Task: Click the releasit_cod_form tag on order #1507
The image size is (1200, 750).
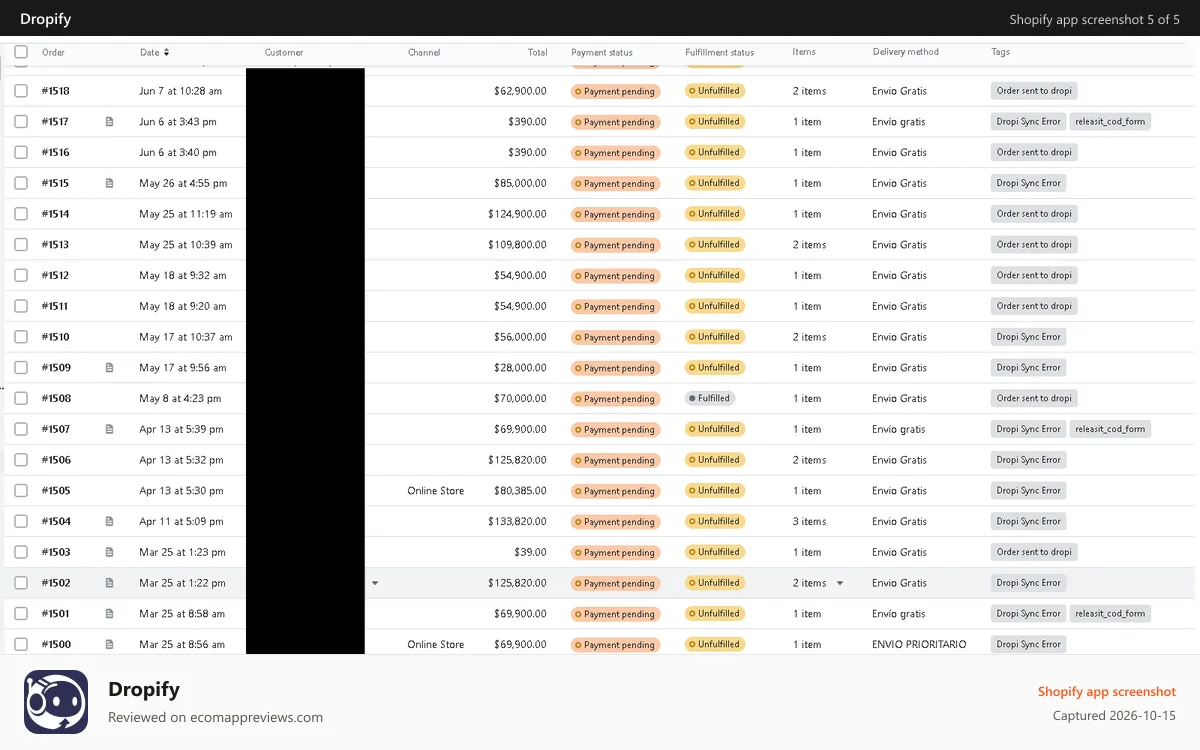Action: [x=1110, y=429]
